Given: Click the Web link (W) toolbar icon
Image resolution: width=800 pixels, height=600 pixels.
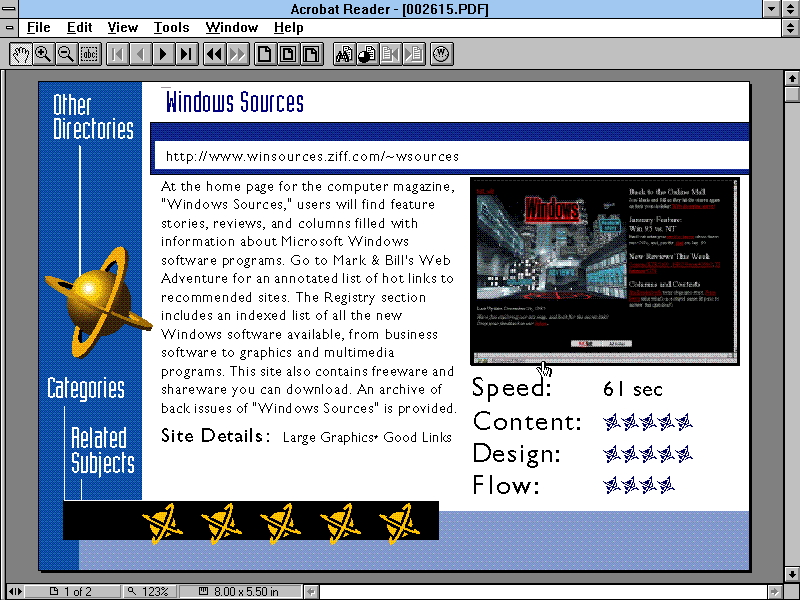Looking at the screenshot, I should pyautogui.click(x=441, y=54).
